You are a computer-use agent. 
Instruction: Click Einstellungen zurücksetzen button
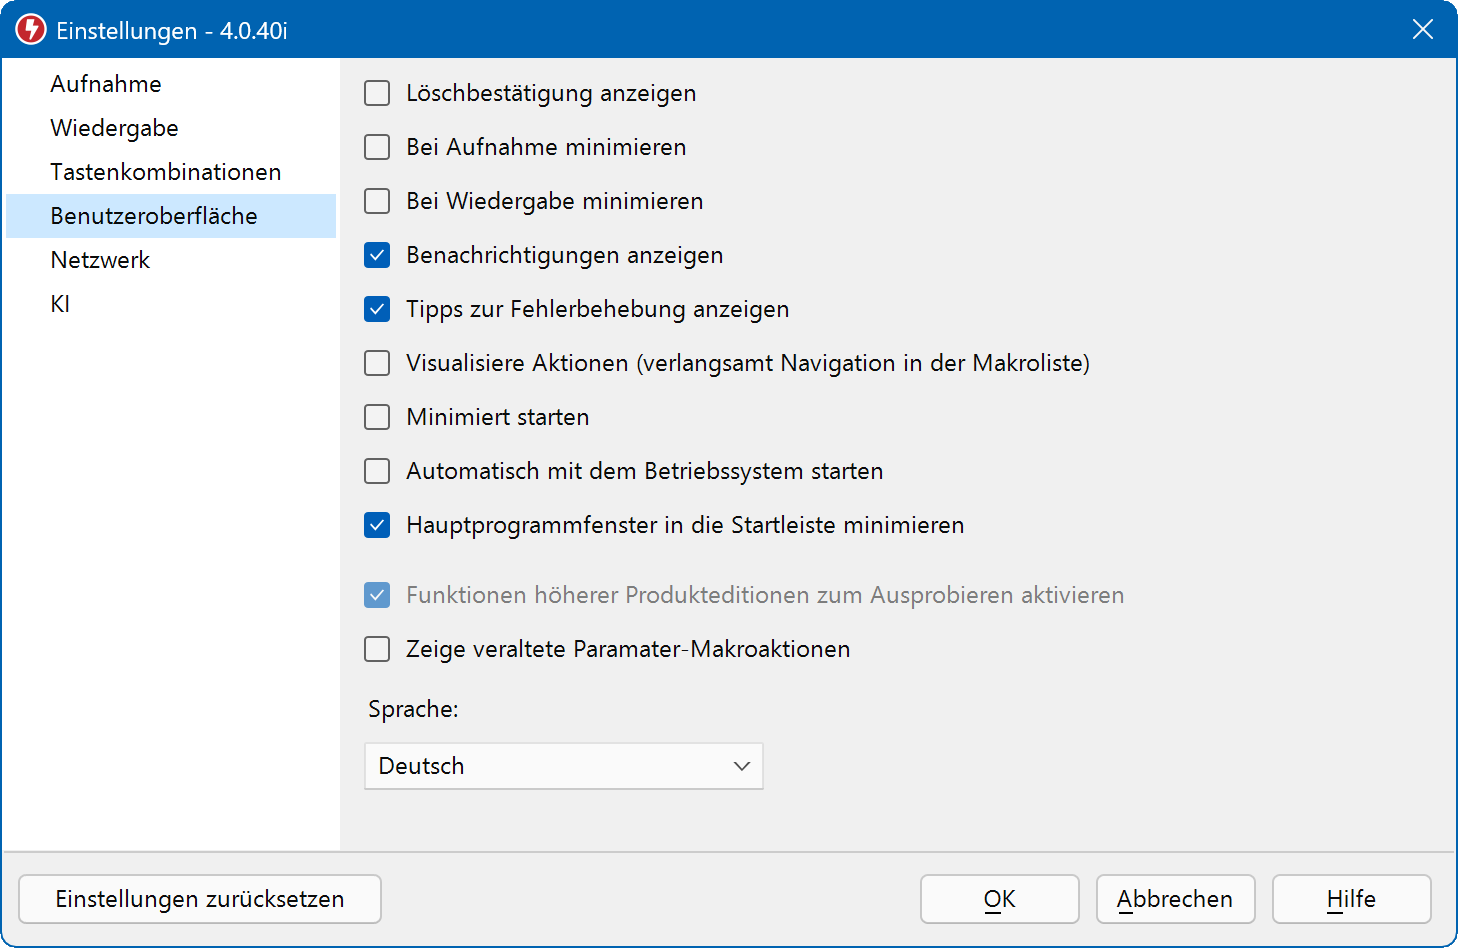point(200,899)
